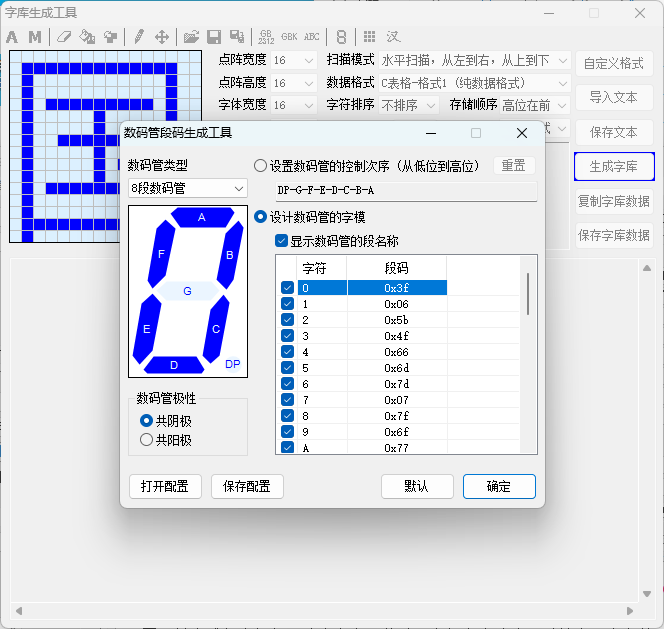The height and width of the screenshot is (629, 664).
Task: Select the four-arrow Move tool
Action: [x=162, y=37]
